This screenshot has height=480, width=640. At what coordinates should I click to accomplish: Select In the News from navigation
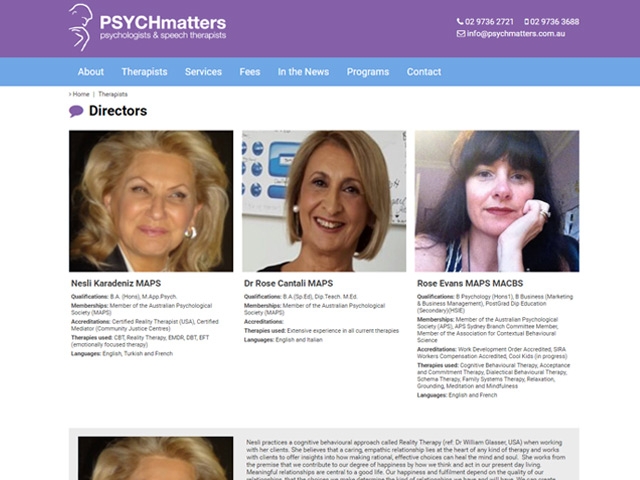pos(303,72)
